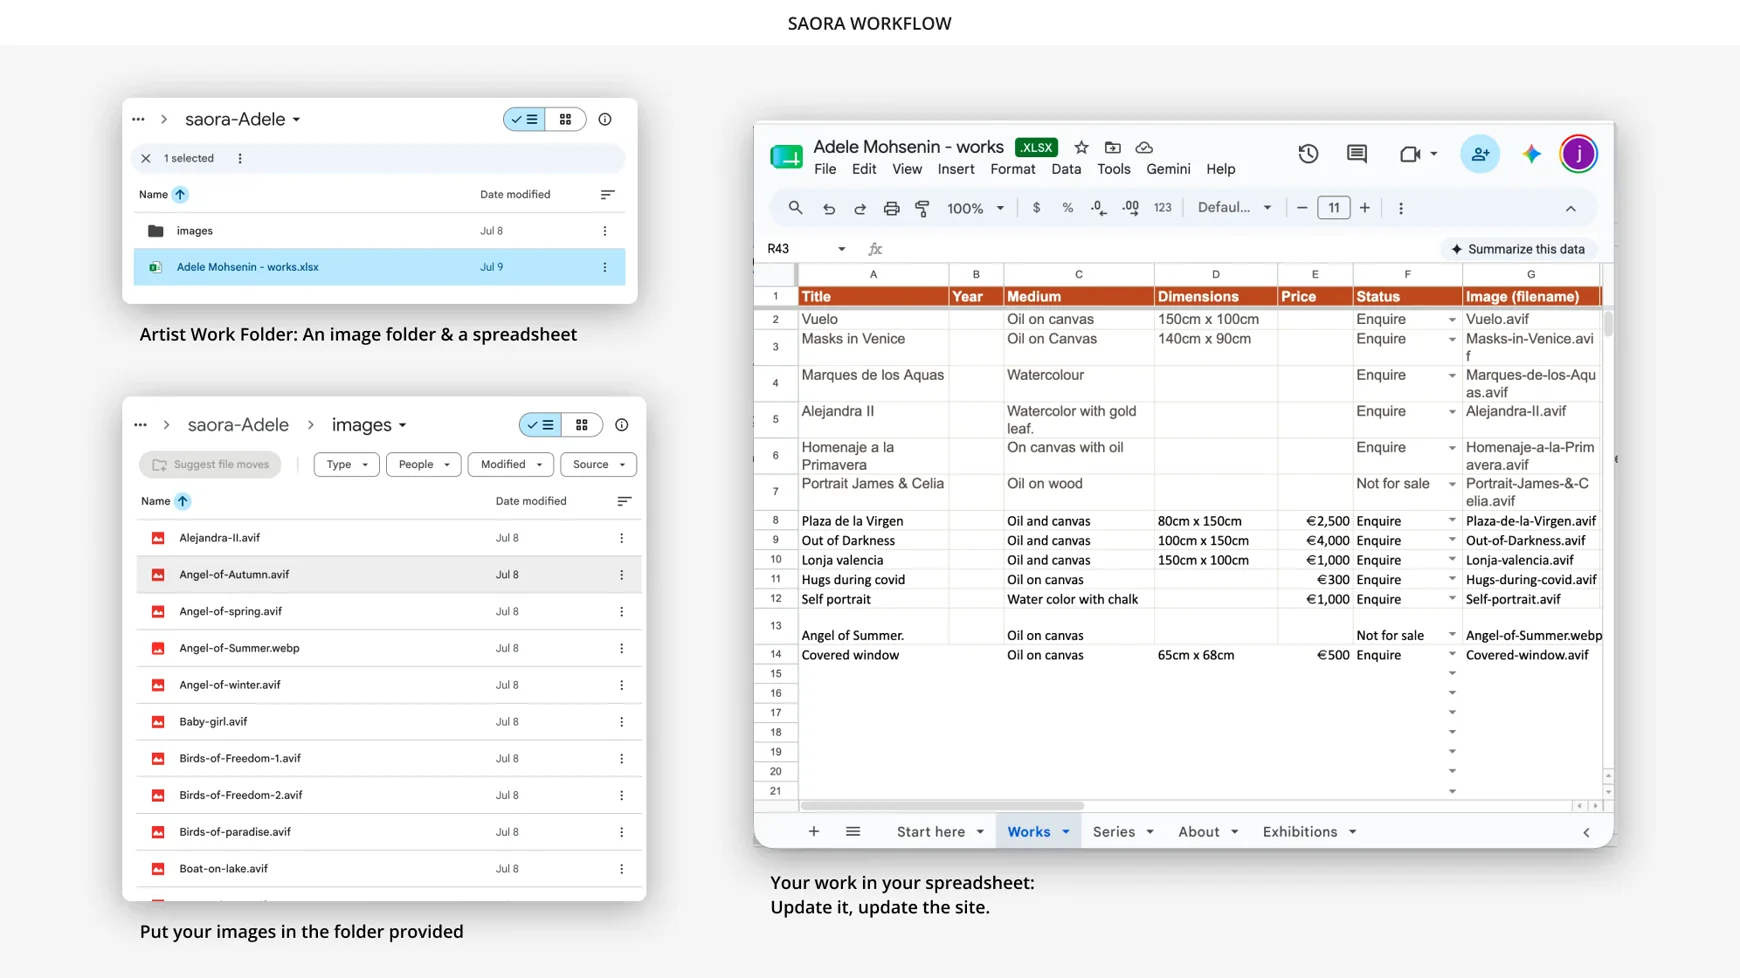Image resolution: width=1740 pixels, height=978 pixels.
Task: Switch saora-Adele folder to grid view
Action: pyautogui.click(x=566, y=119)
